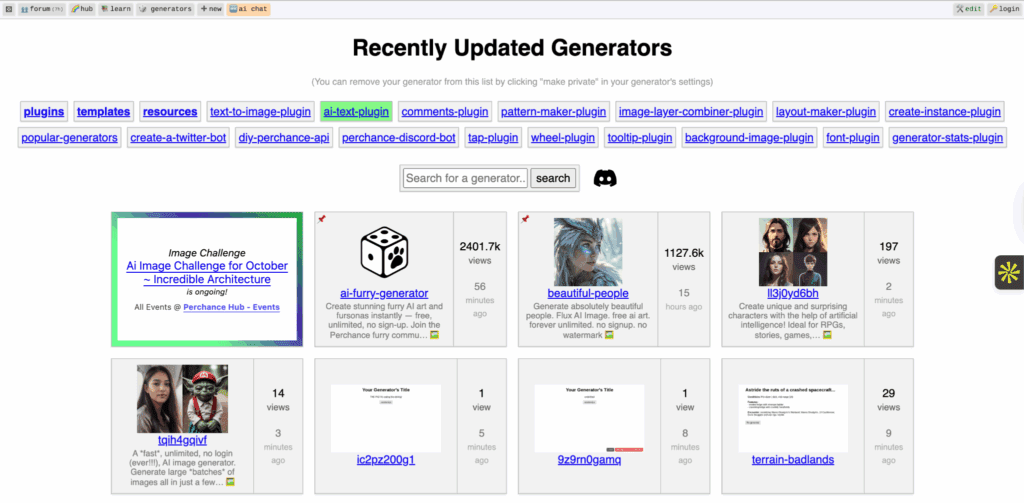1024x503 pixels.
Task: Select the highlighted ai-text-plugin tag
Action: (356, 112)
